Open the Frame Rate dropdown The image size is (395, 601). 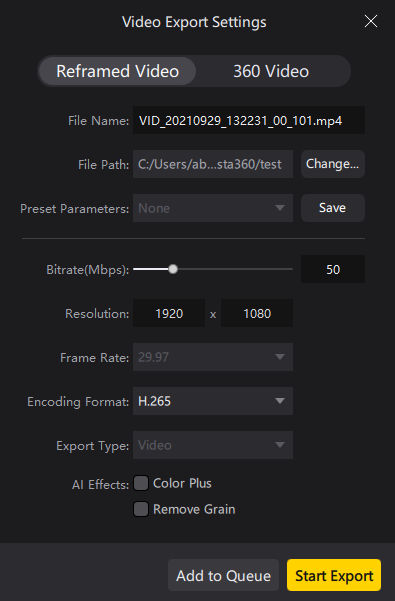click(x=213, y=357)
